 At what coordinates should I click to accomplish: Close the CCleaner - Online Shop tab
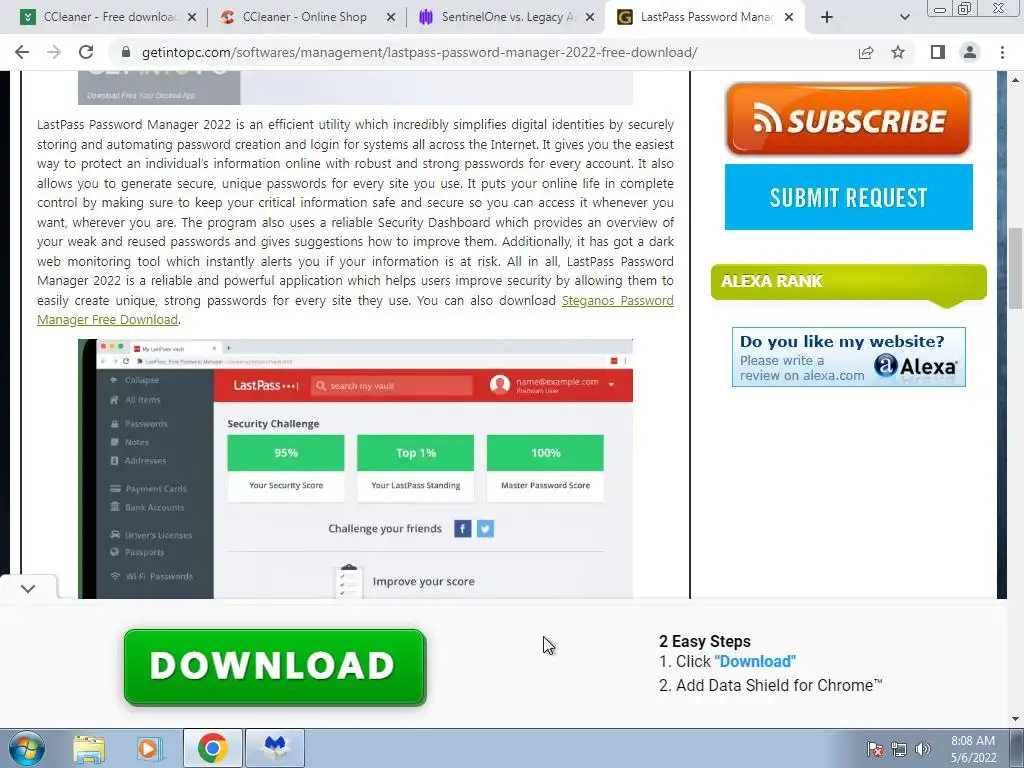[x=391, y=18]
